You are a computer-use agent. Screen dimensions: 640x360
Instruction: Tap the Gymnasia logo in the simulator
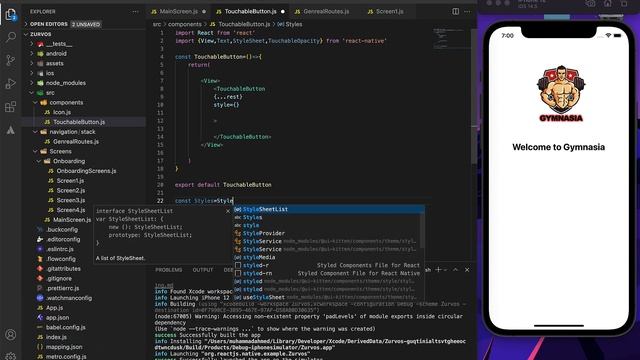[x=561, y=93]
